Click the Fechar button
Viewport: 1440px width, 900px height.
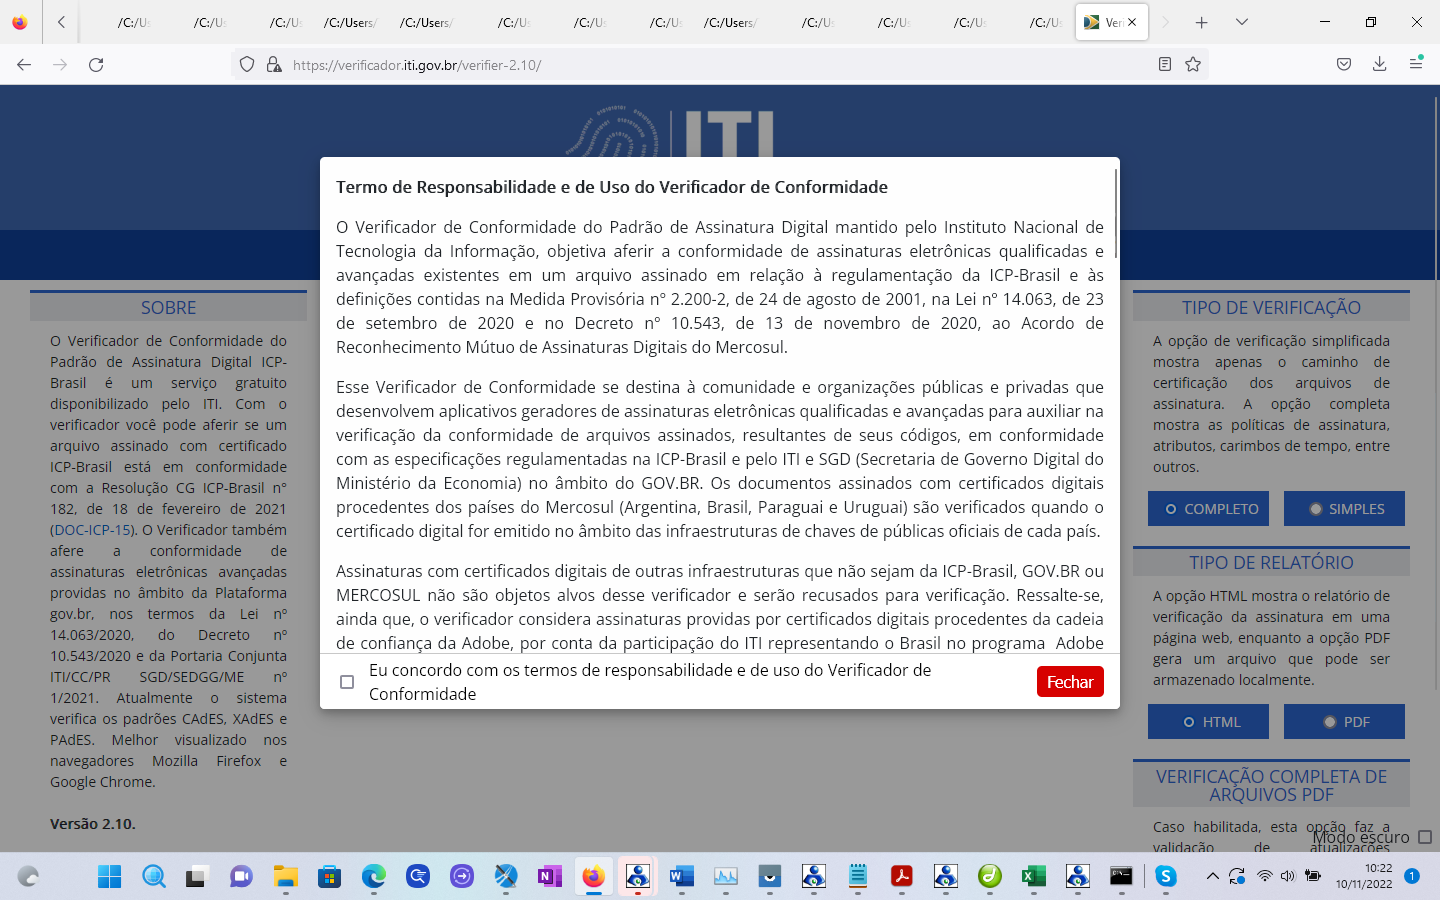tap(1069, 681)
